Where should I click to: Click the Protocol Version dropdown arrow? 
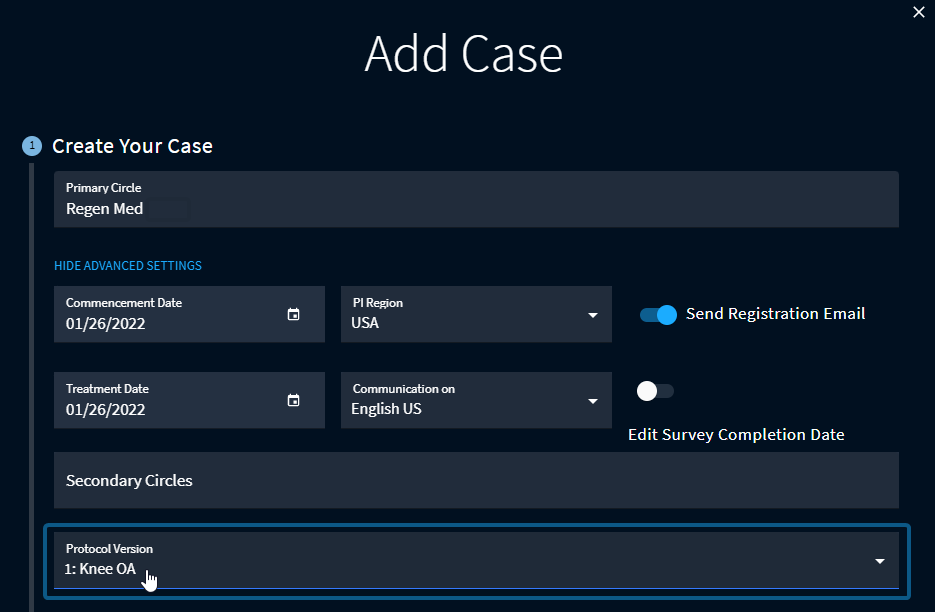[880, 561]
